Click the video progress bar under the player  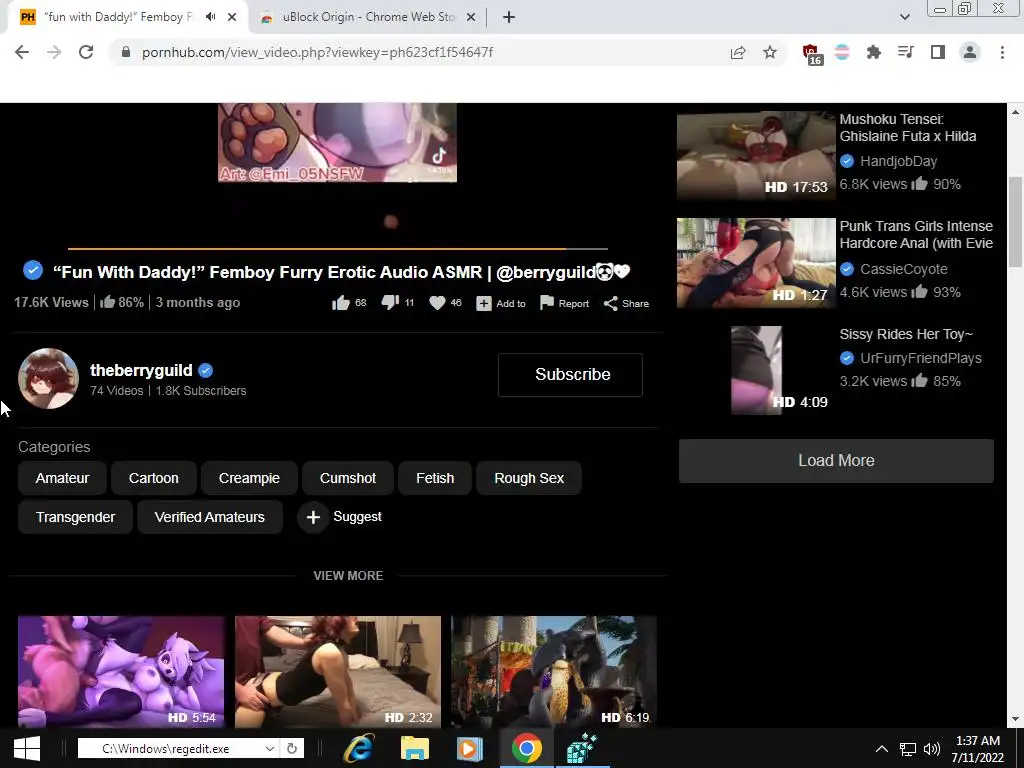[x=338, y=249]
